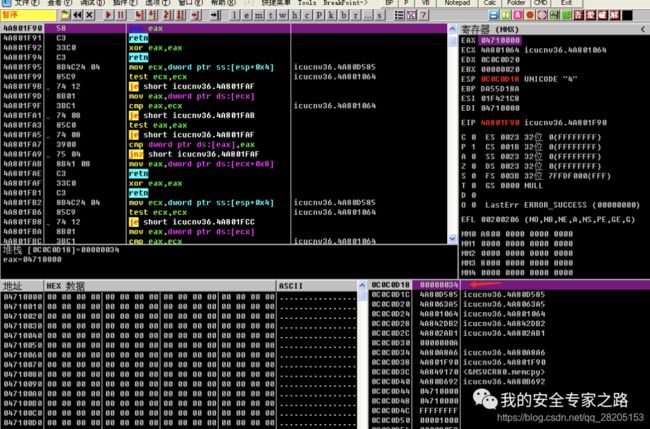650x429 pixels.
Task: Click the disassembly pane scroll-up arrow
Action: (452, 29)
